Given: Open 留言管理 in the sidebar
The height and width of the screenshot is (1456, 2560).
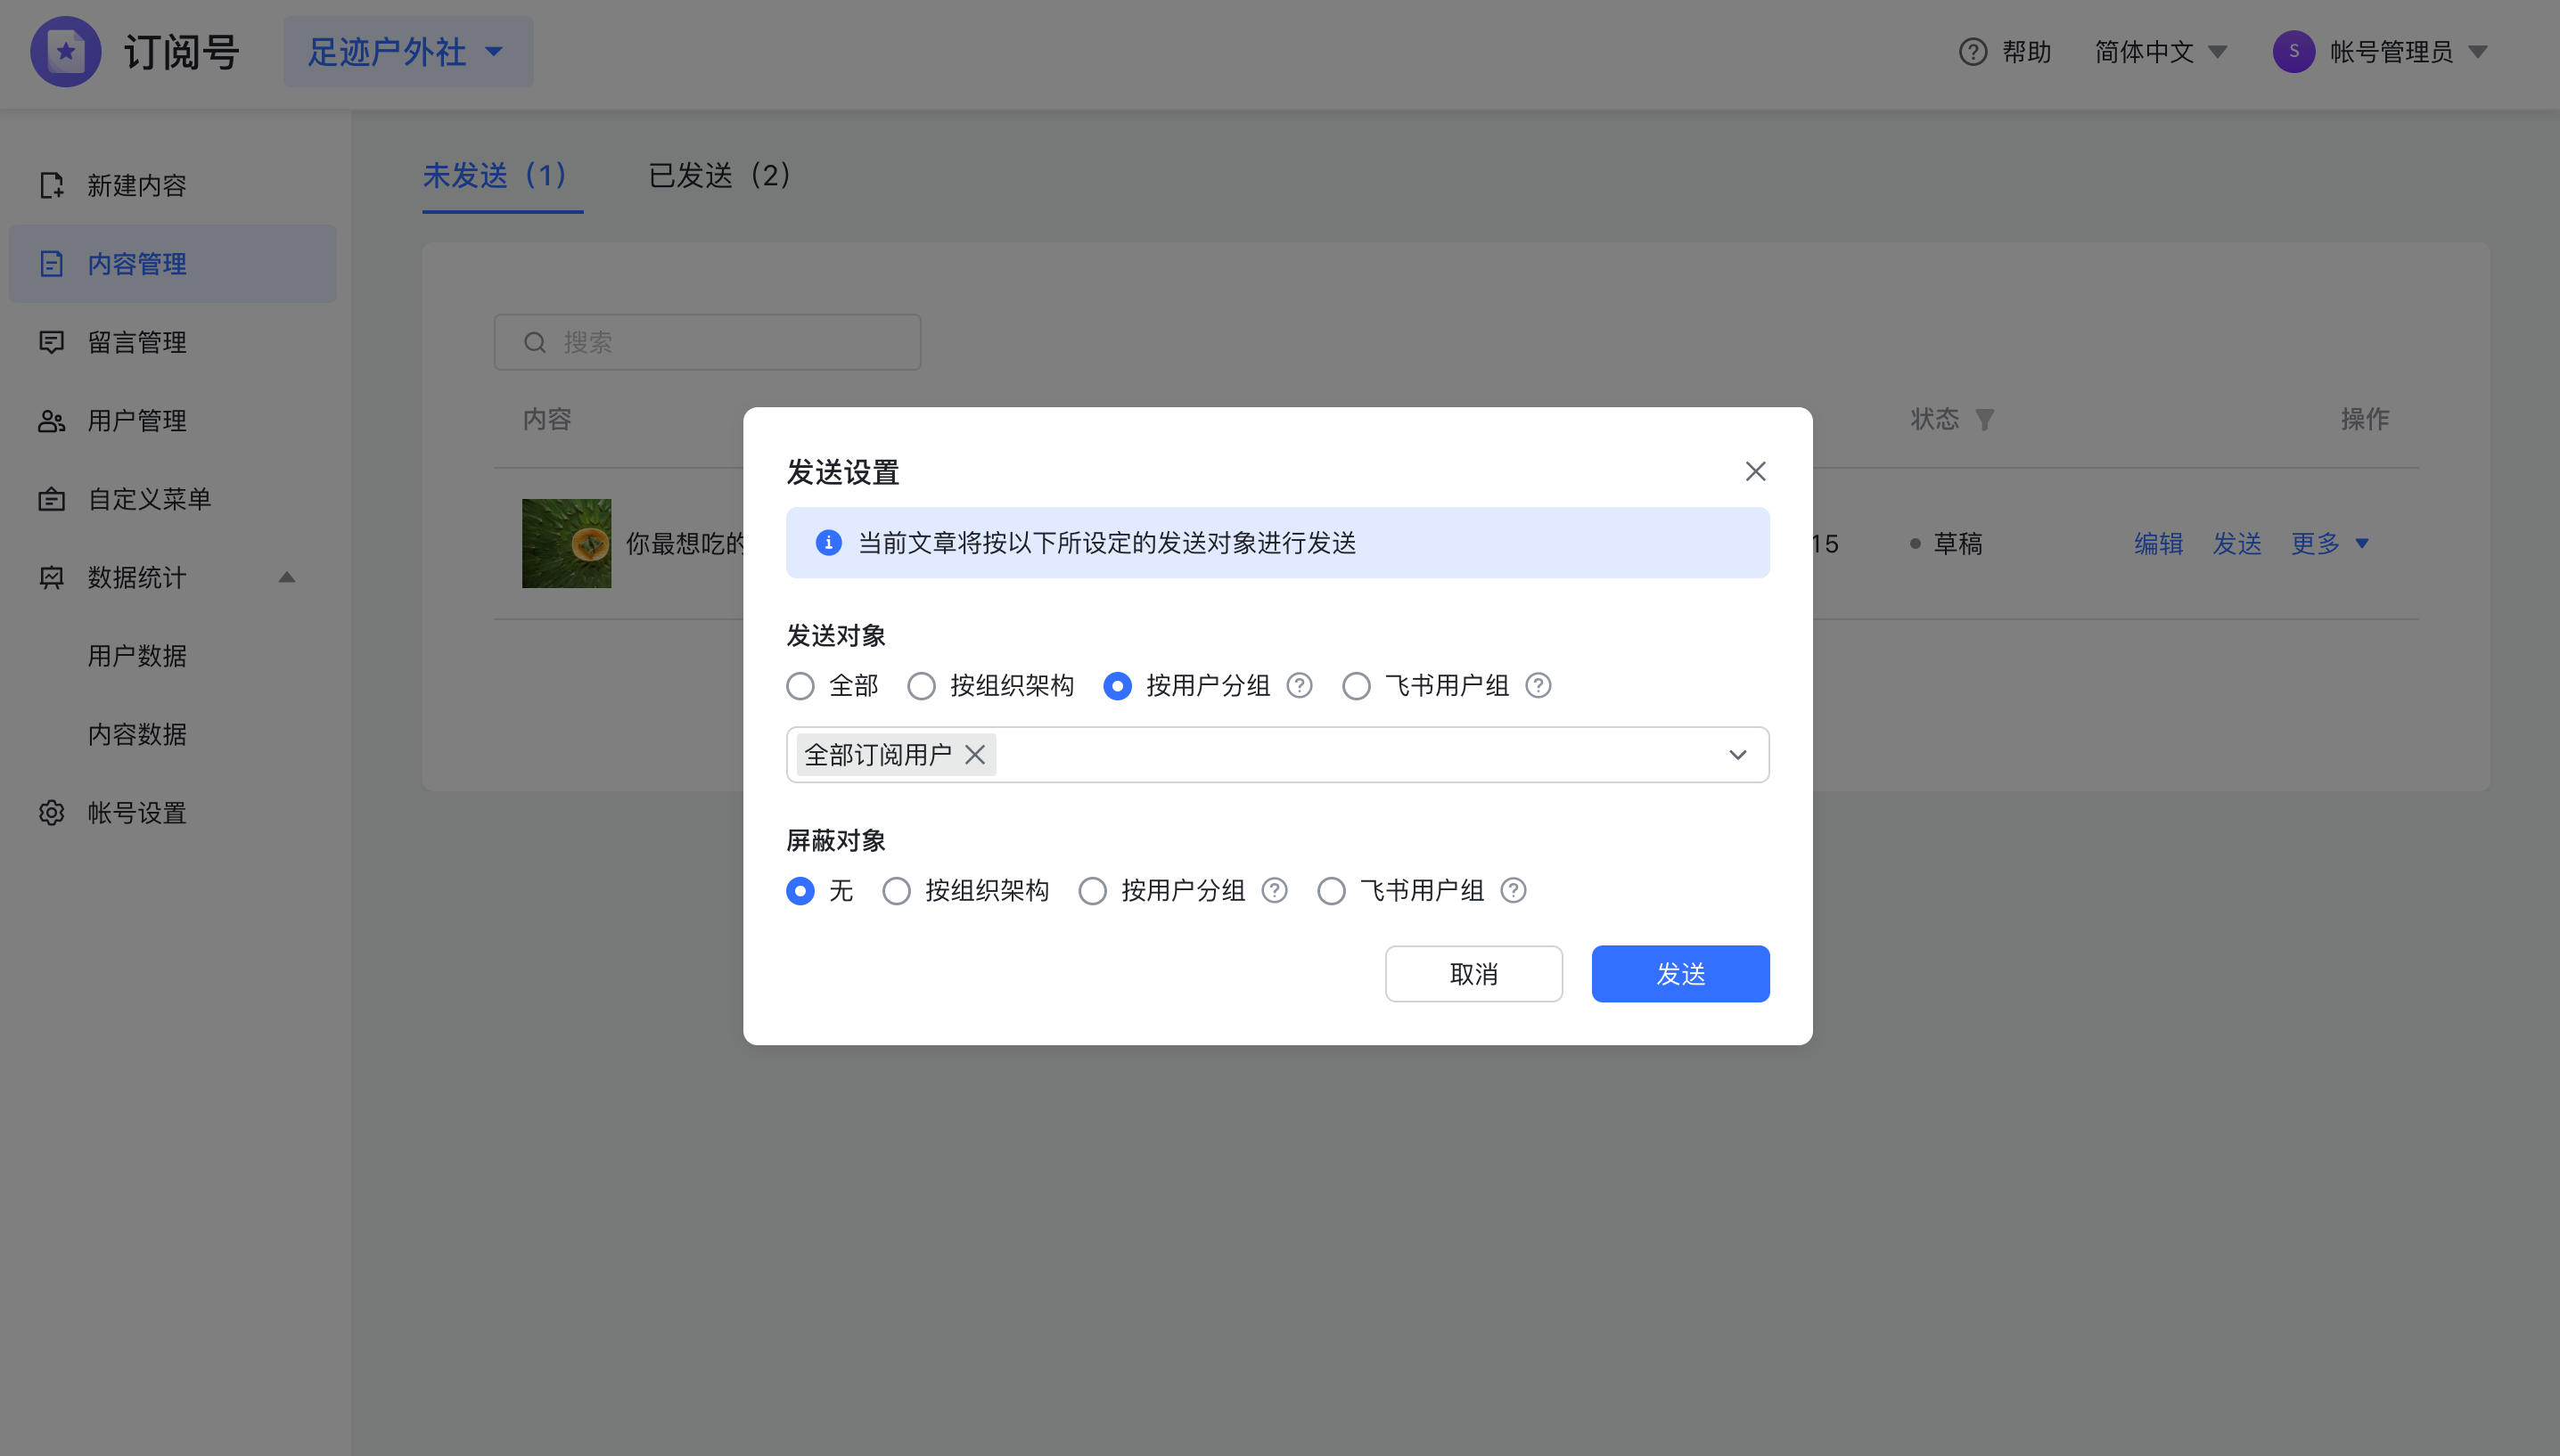Looking at the screenshot, I should tap(172, 342).
